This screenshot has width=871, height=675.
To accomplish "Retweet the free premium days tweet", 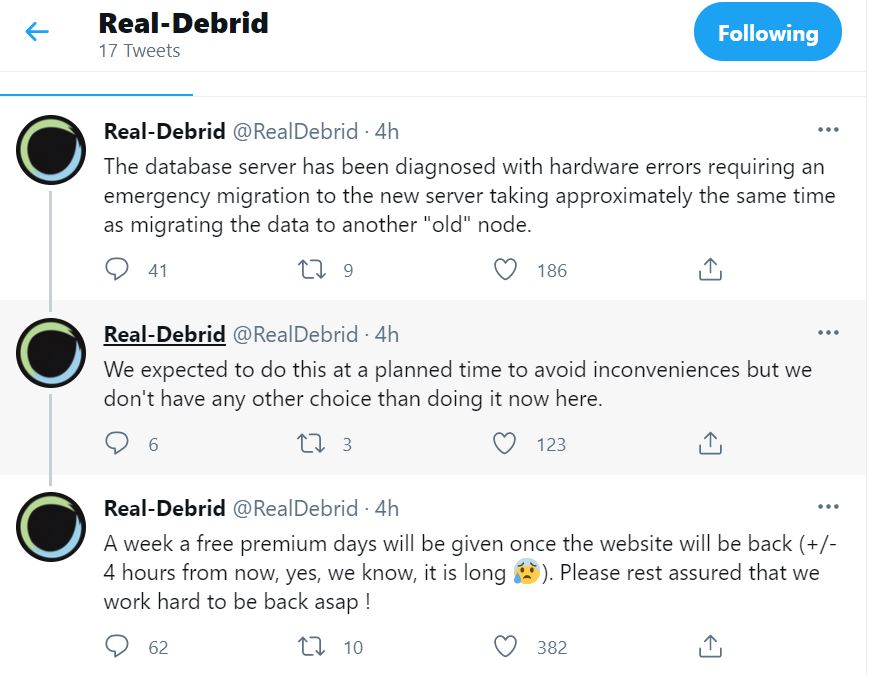I will click(x=312, y=646).
